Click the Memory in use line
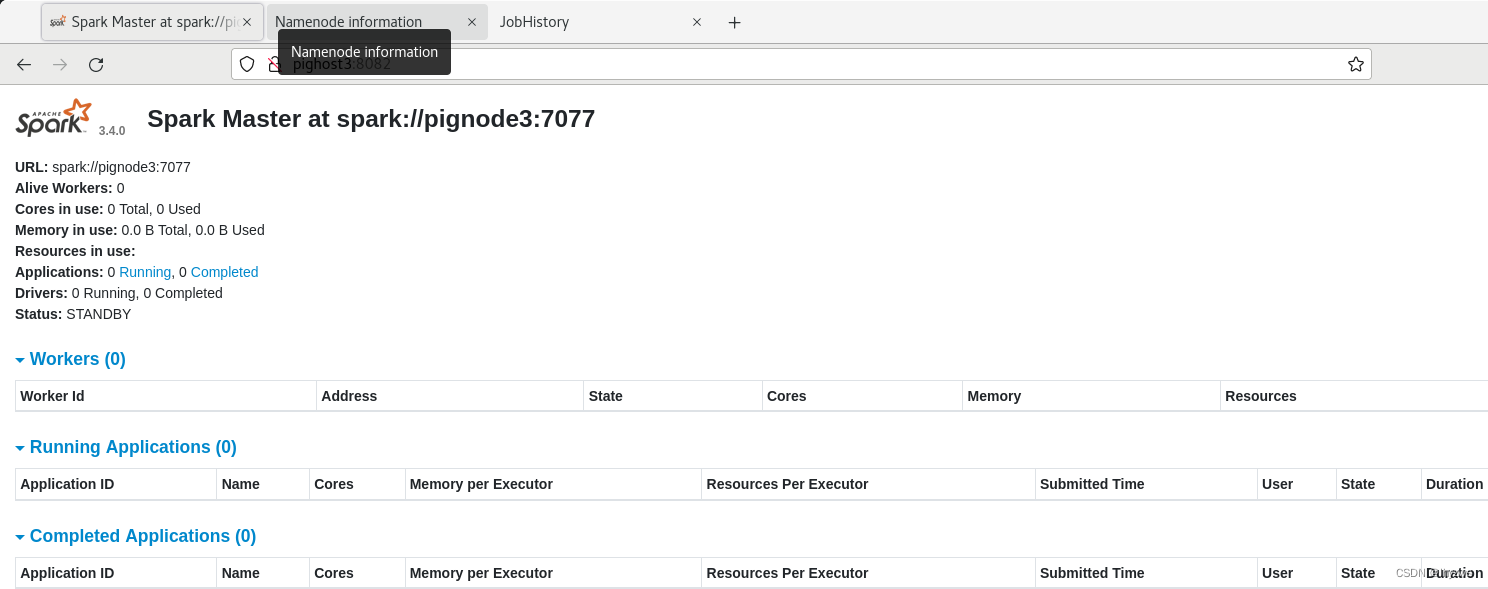The image size is (1488, 589). coord(140,230)
